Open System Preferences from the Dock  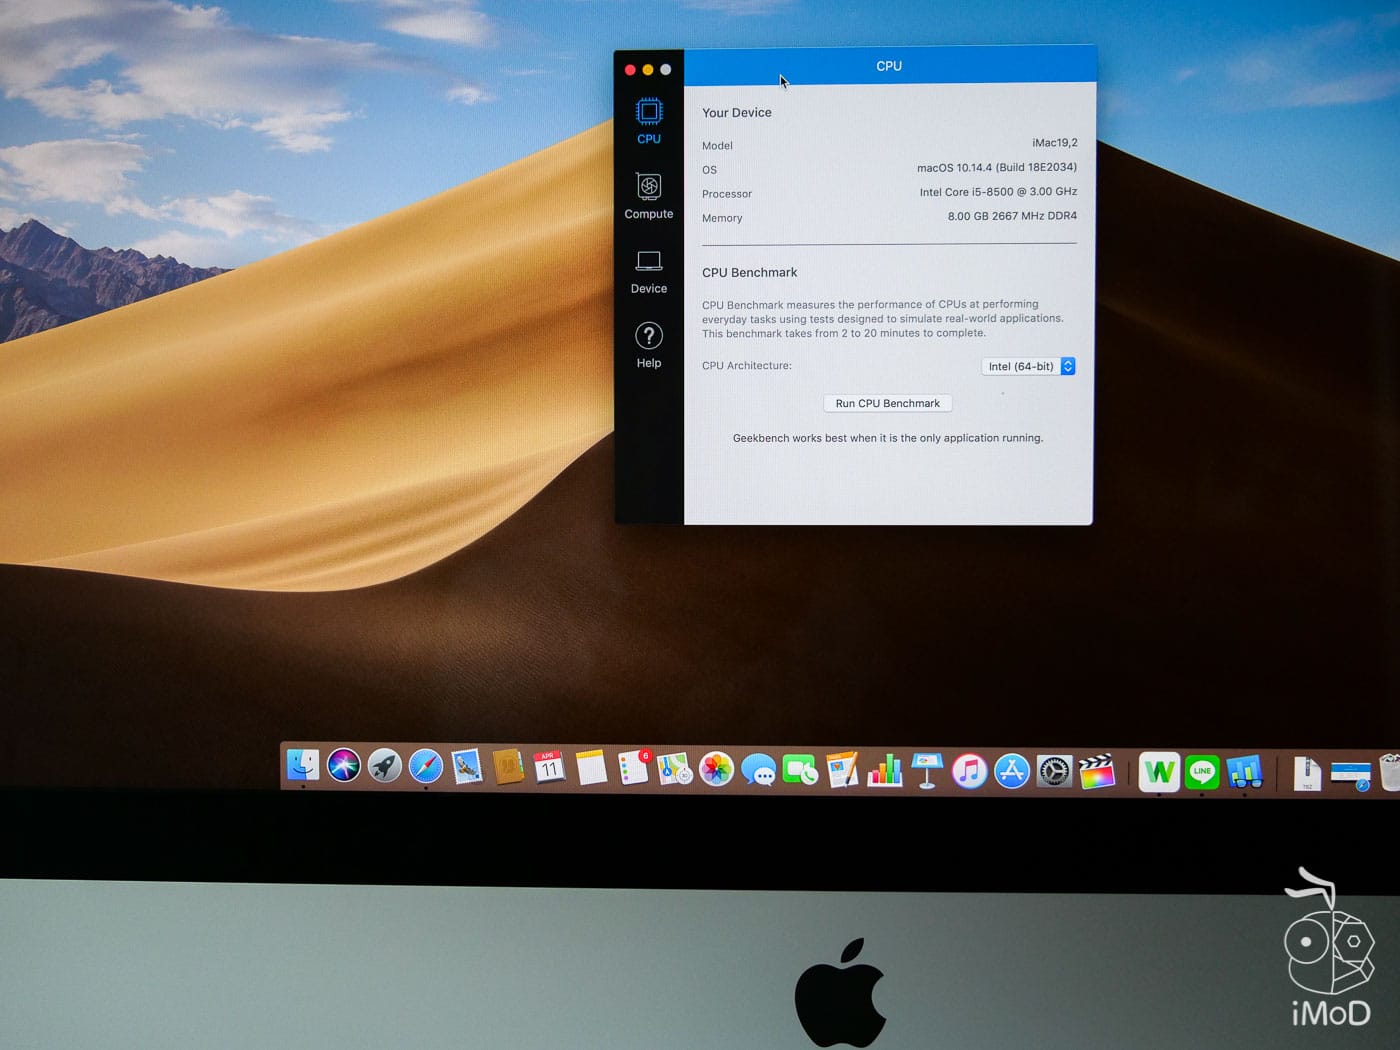(x=1053, y=770)
